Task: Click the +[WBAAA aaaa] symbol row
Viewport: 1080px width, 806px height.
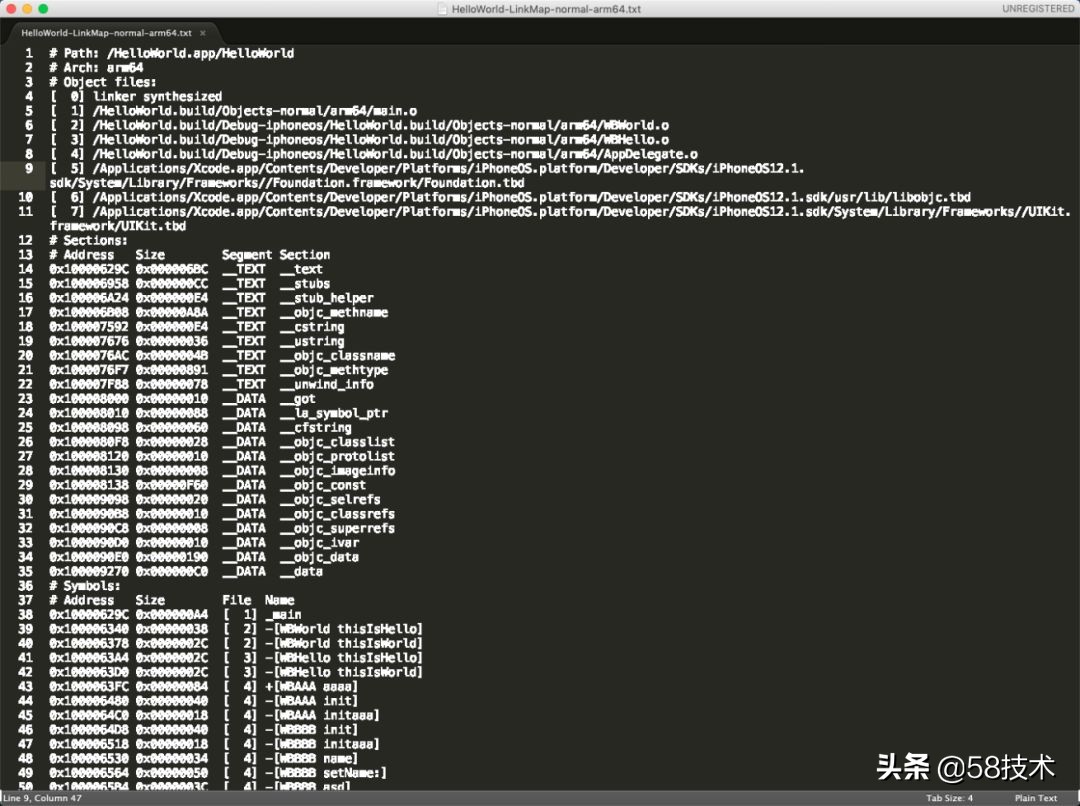Action: click(204, 687)
